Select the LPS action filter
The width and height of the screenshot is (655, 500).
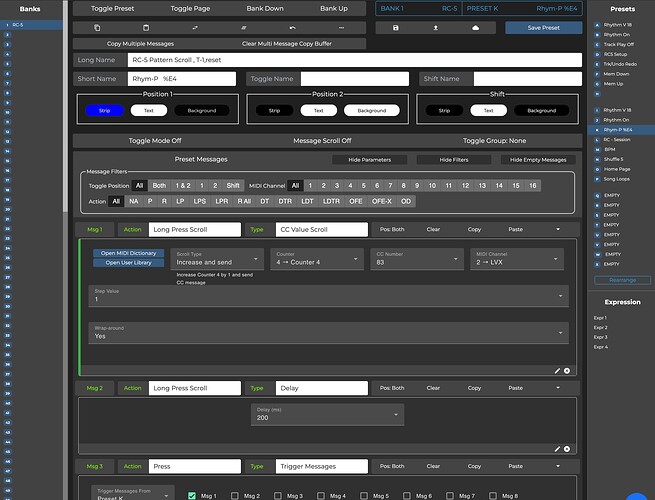click(x=200, y=201)
